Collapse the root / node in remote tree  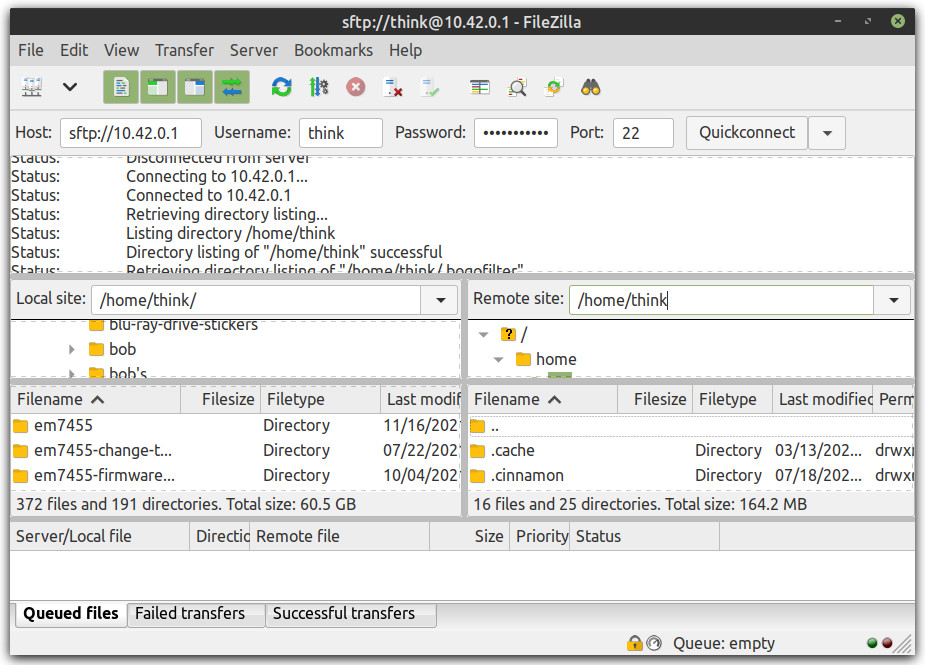tap(484, 335)
